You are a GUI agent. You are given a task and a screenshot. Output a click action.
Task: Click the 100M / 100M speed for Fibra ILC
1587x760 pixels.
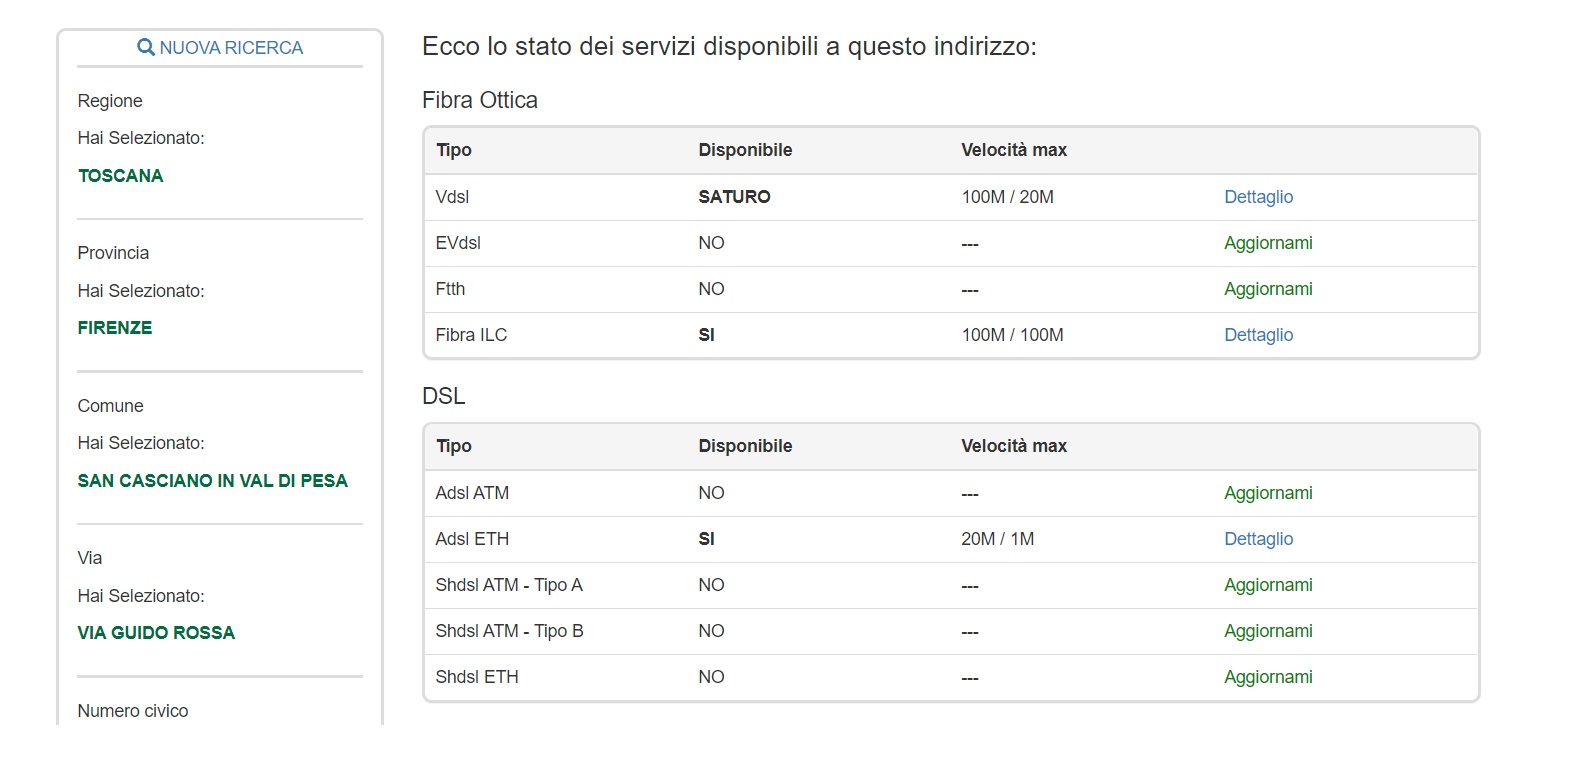click(x=1012, y=335)
